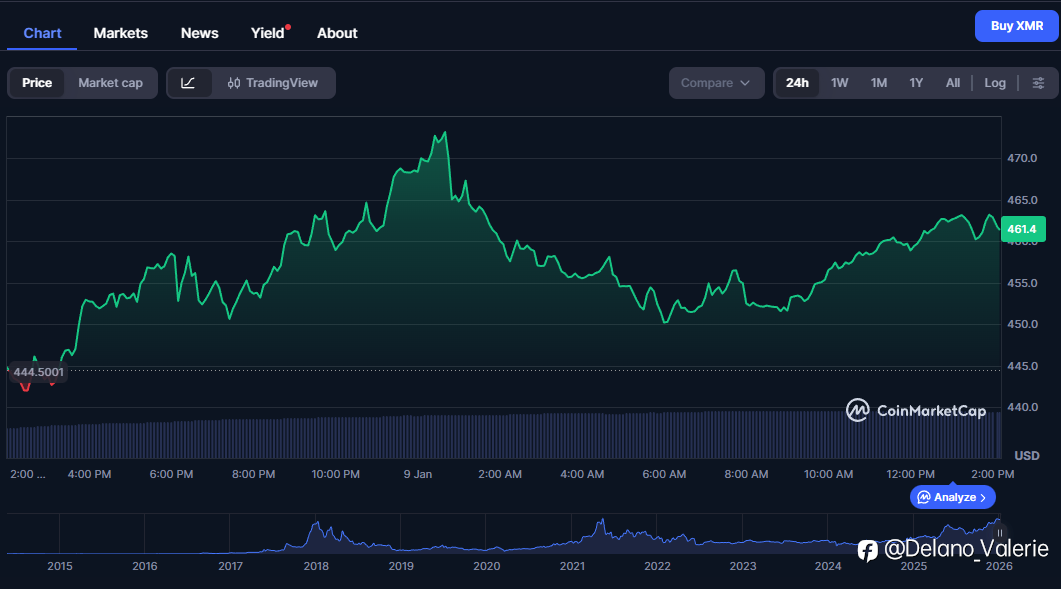Image resolution: width=1061 pixels, height=589 pixels.
Task: Select the 24h time range
Action: click(797, 83)
